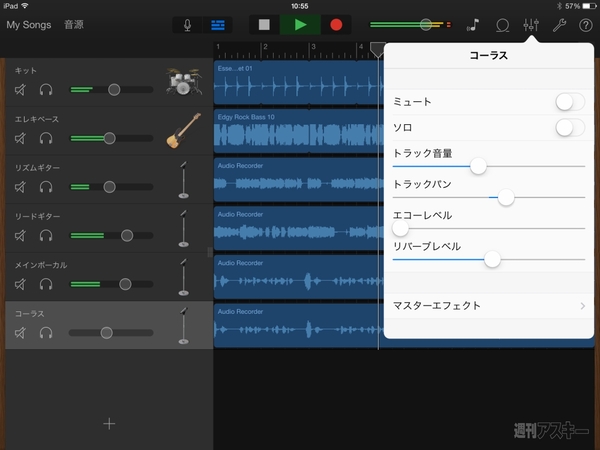
Task: Adjust the リバーブレベル slider knob
Action: tap(491, 259)
